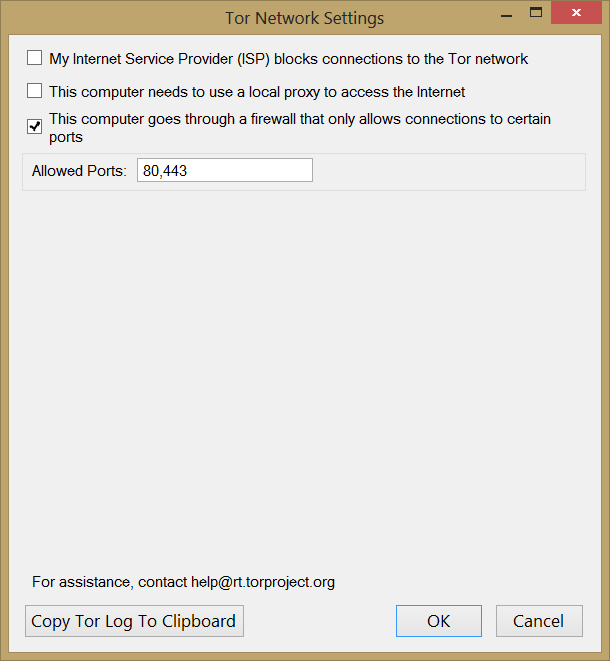Select the local proxy option label text
This screenshot has width=610, height=661.
pyautogui.click(x=257, y=92)
